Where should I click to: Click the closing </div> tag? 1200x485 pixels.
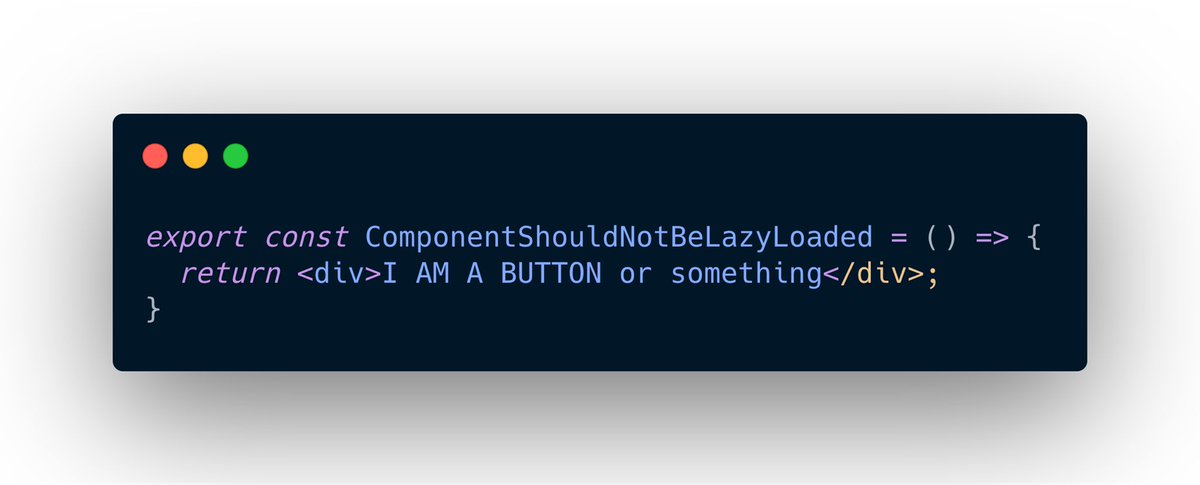click(x=873, y=274)
